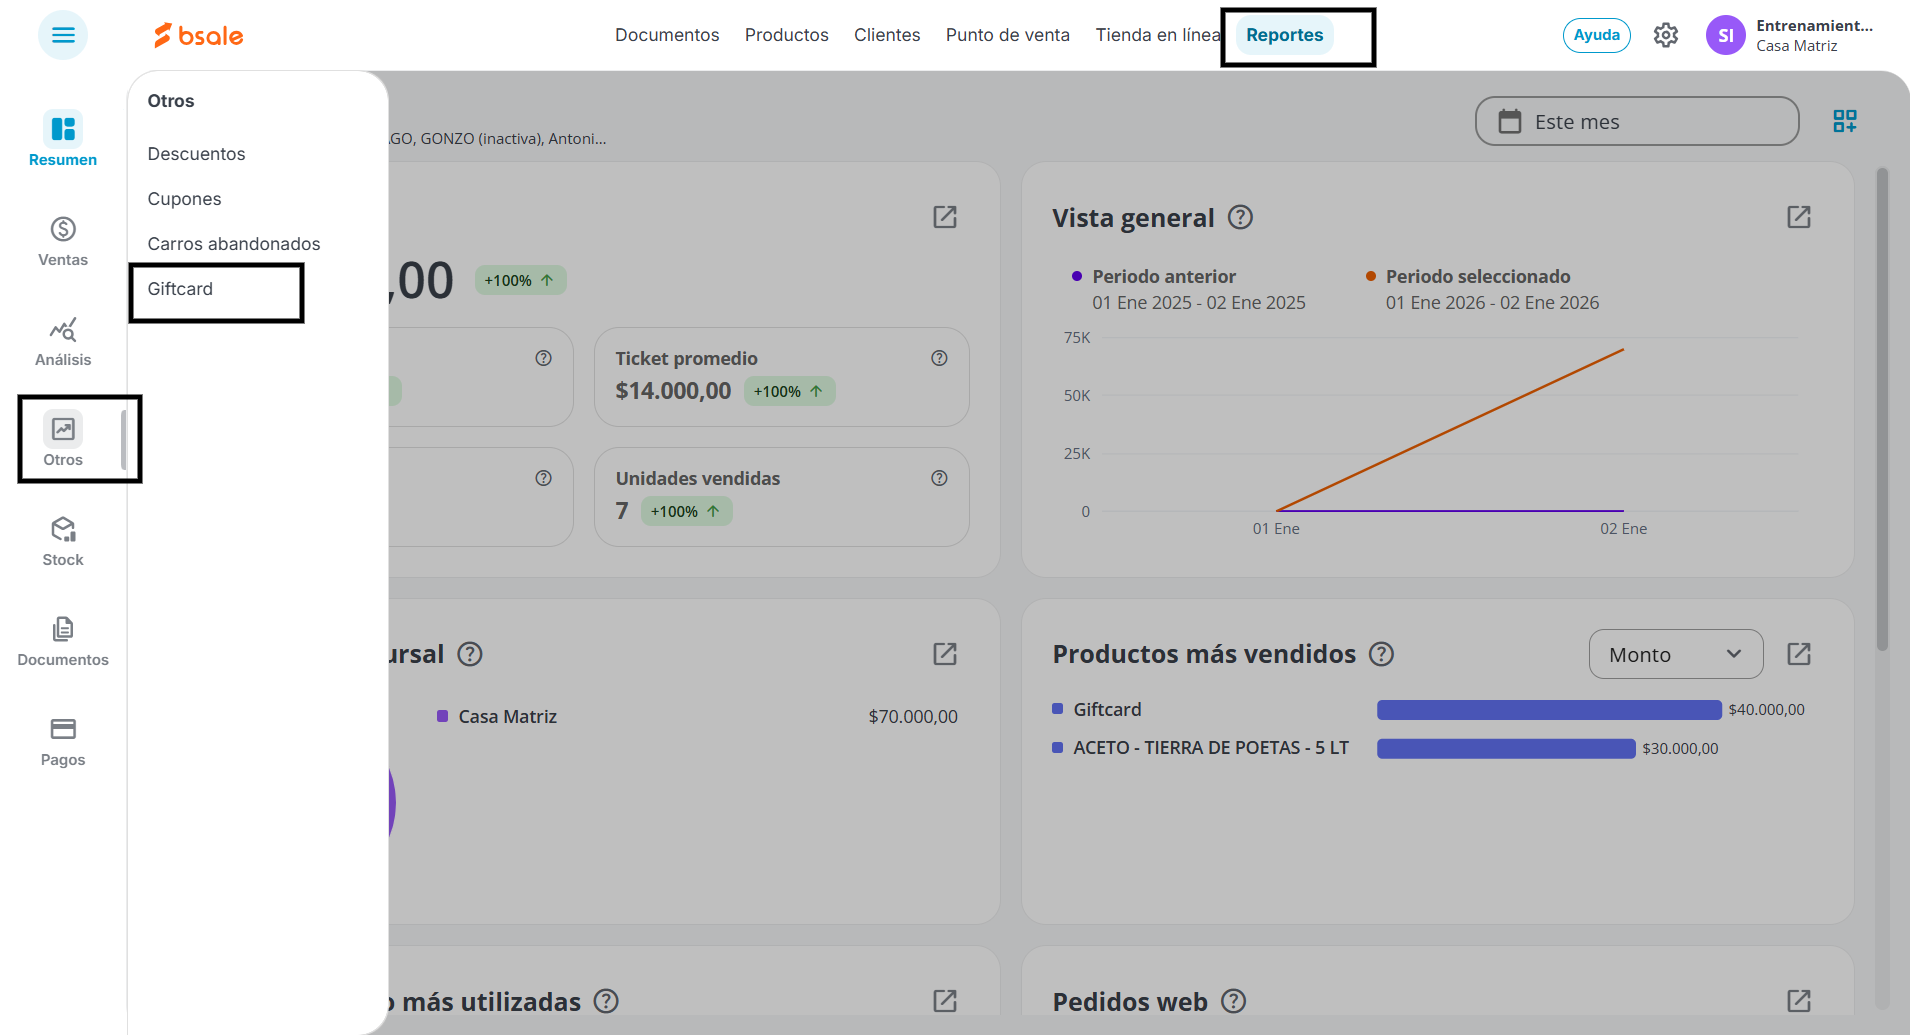Open the sucursal card expanded view
The image size is (1910, 1035).
click(x=945, y=654)
